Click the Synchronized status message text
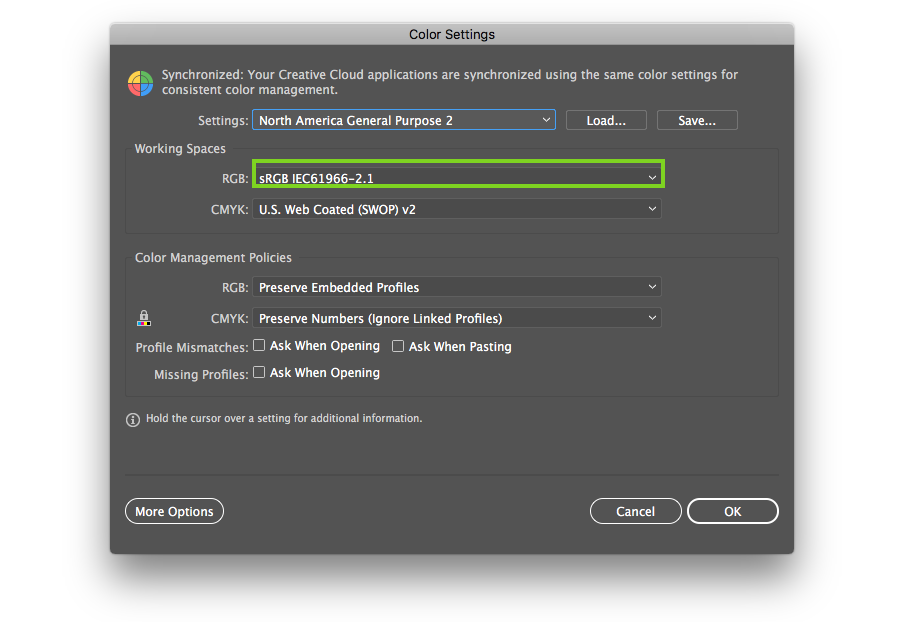Screen dimensions: 900x622 [x=449, y=82]
